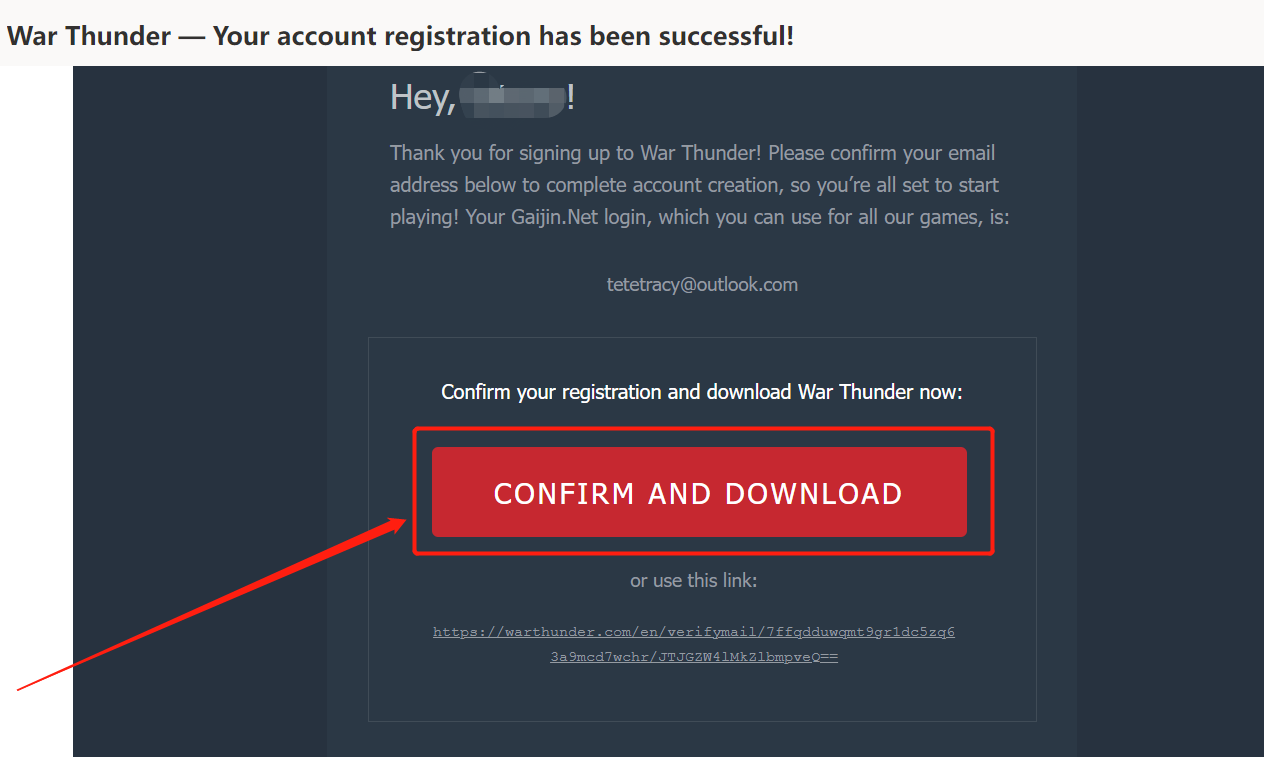Click the tip of the red arrow annotation

(406, 520)
